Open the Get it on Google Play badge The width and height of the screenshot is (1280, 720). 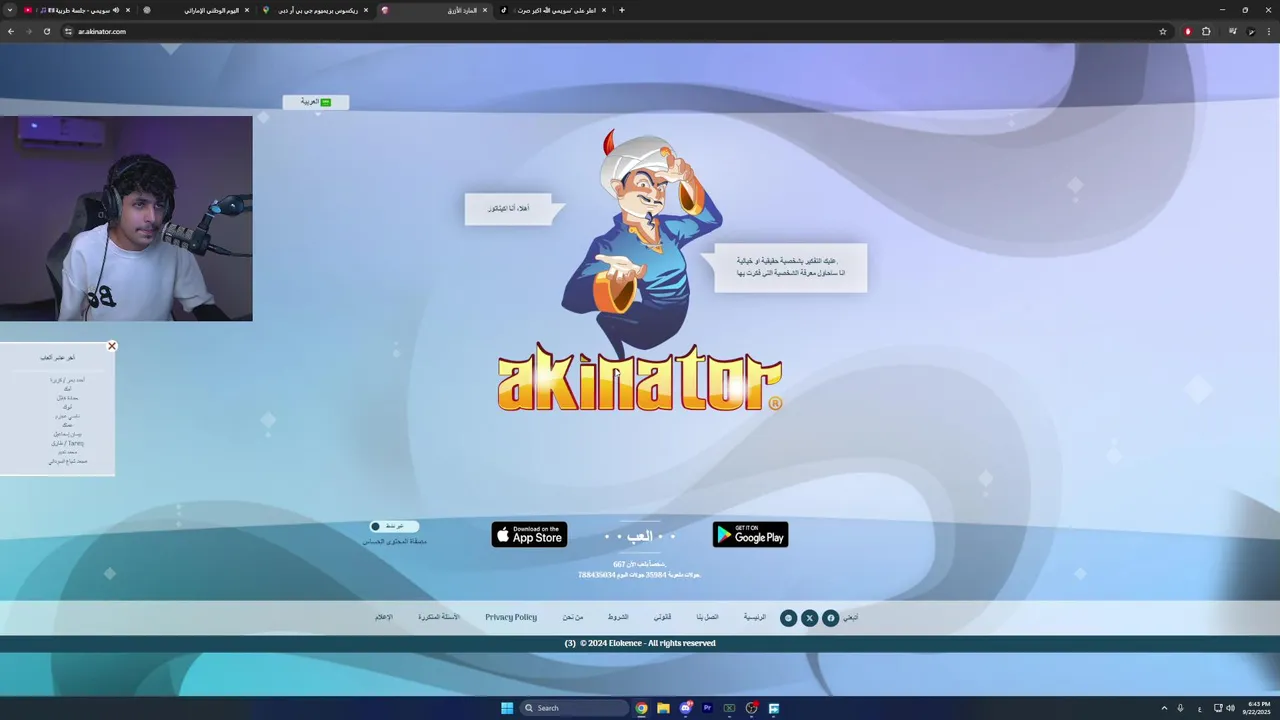[x=750, y=534]
